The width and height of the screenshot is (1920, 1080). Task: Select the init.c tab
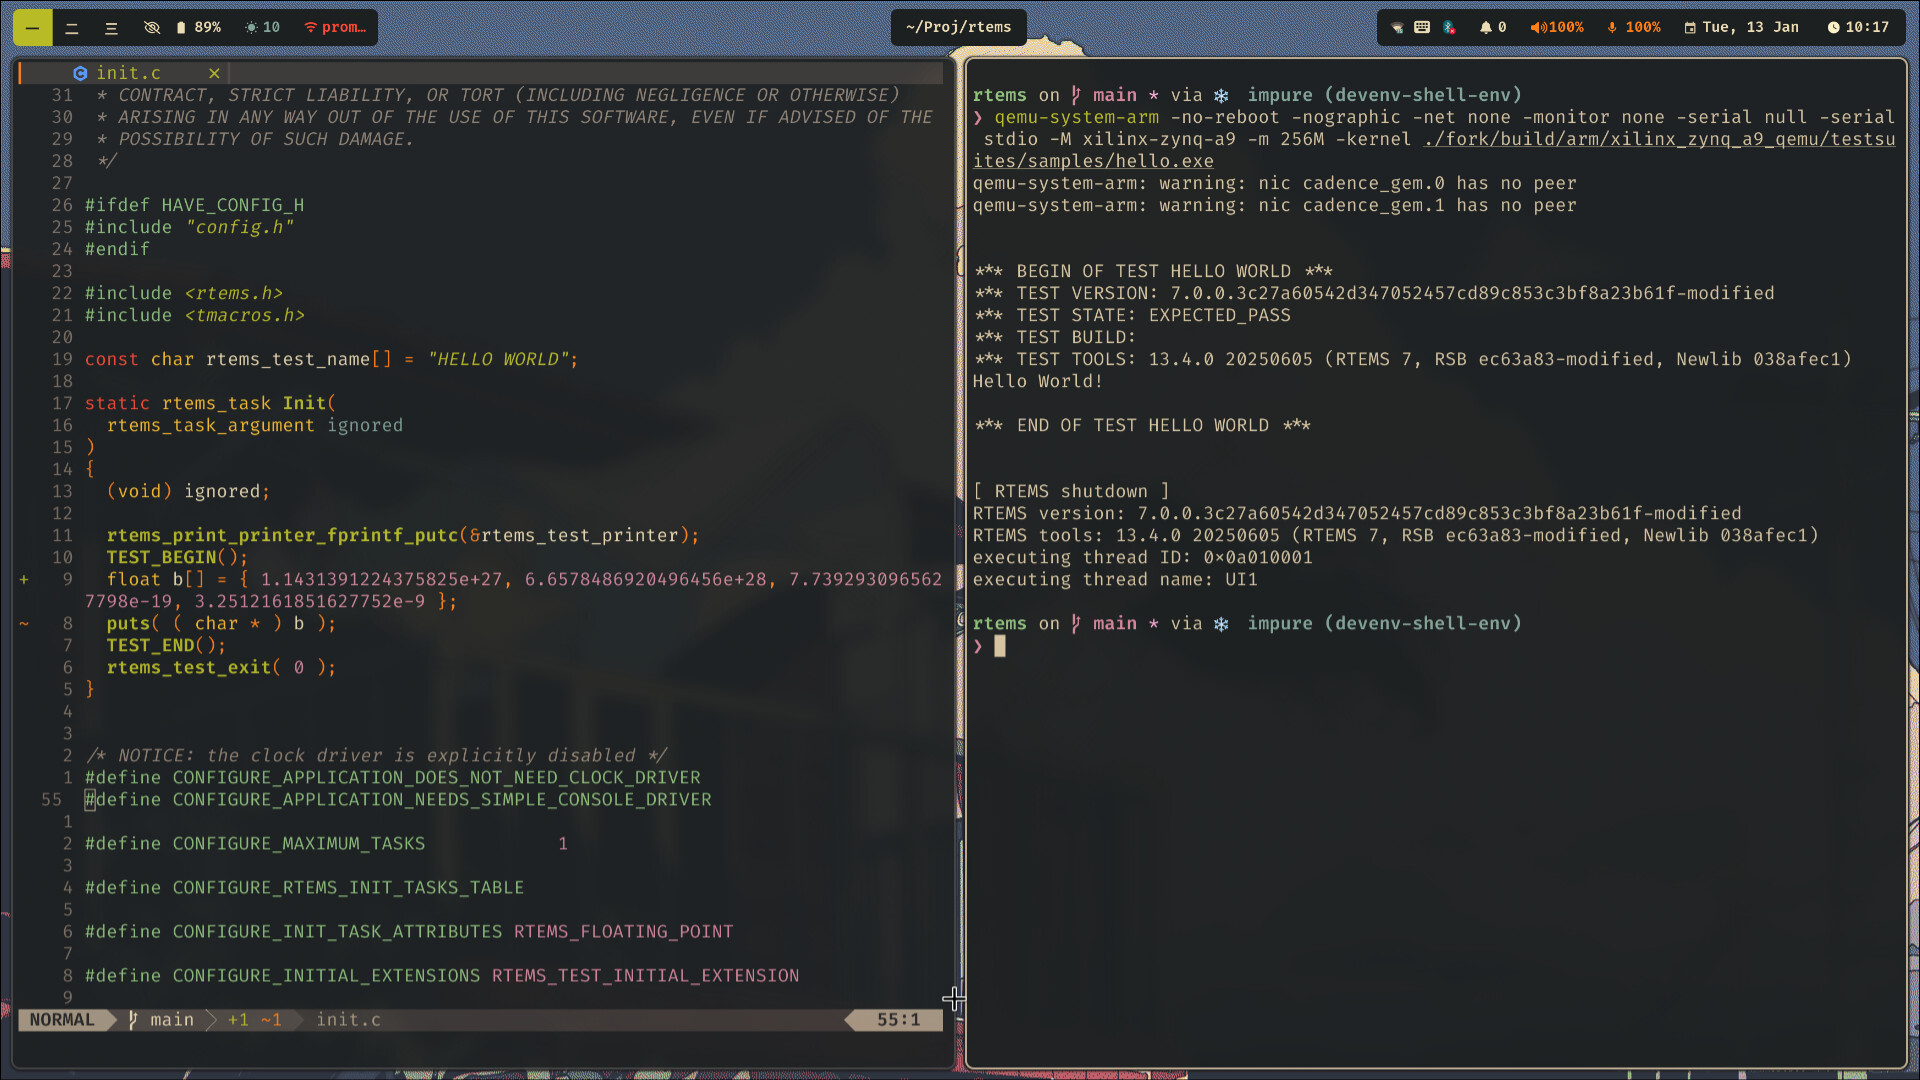128,73
